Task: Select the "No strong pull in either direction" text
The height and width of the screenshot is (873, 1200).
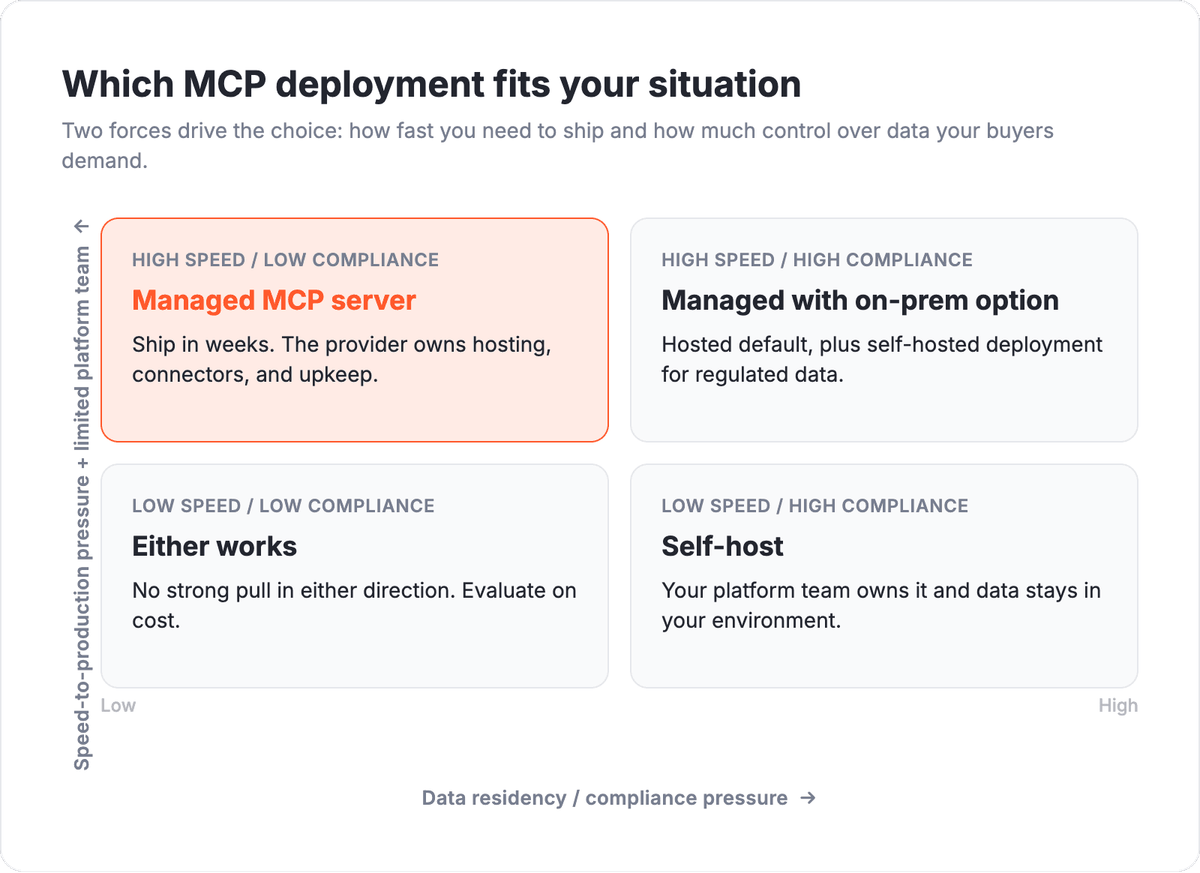Action: [x=354, y=606]
